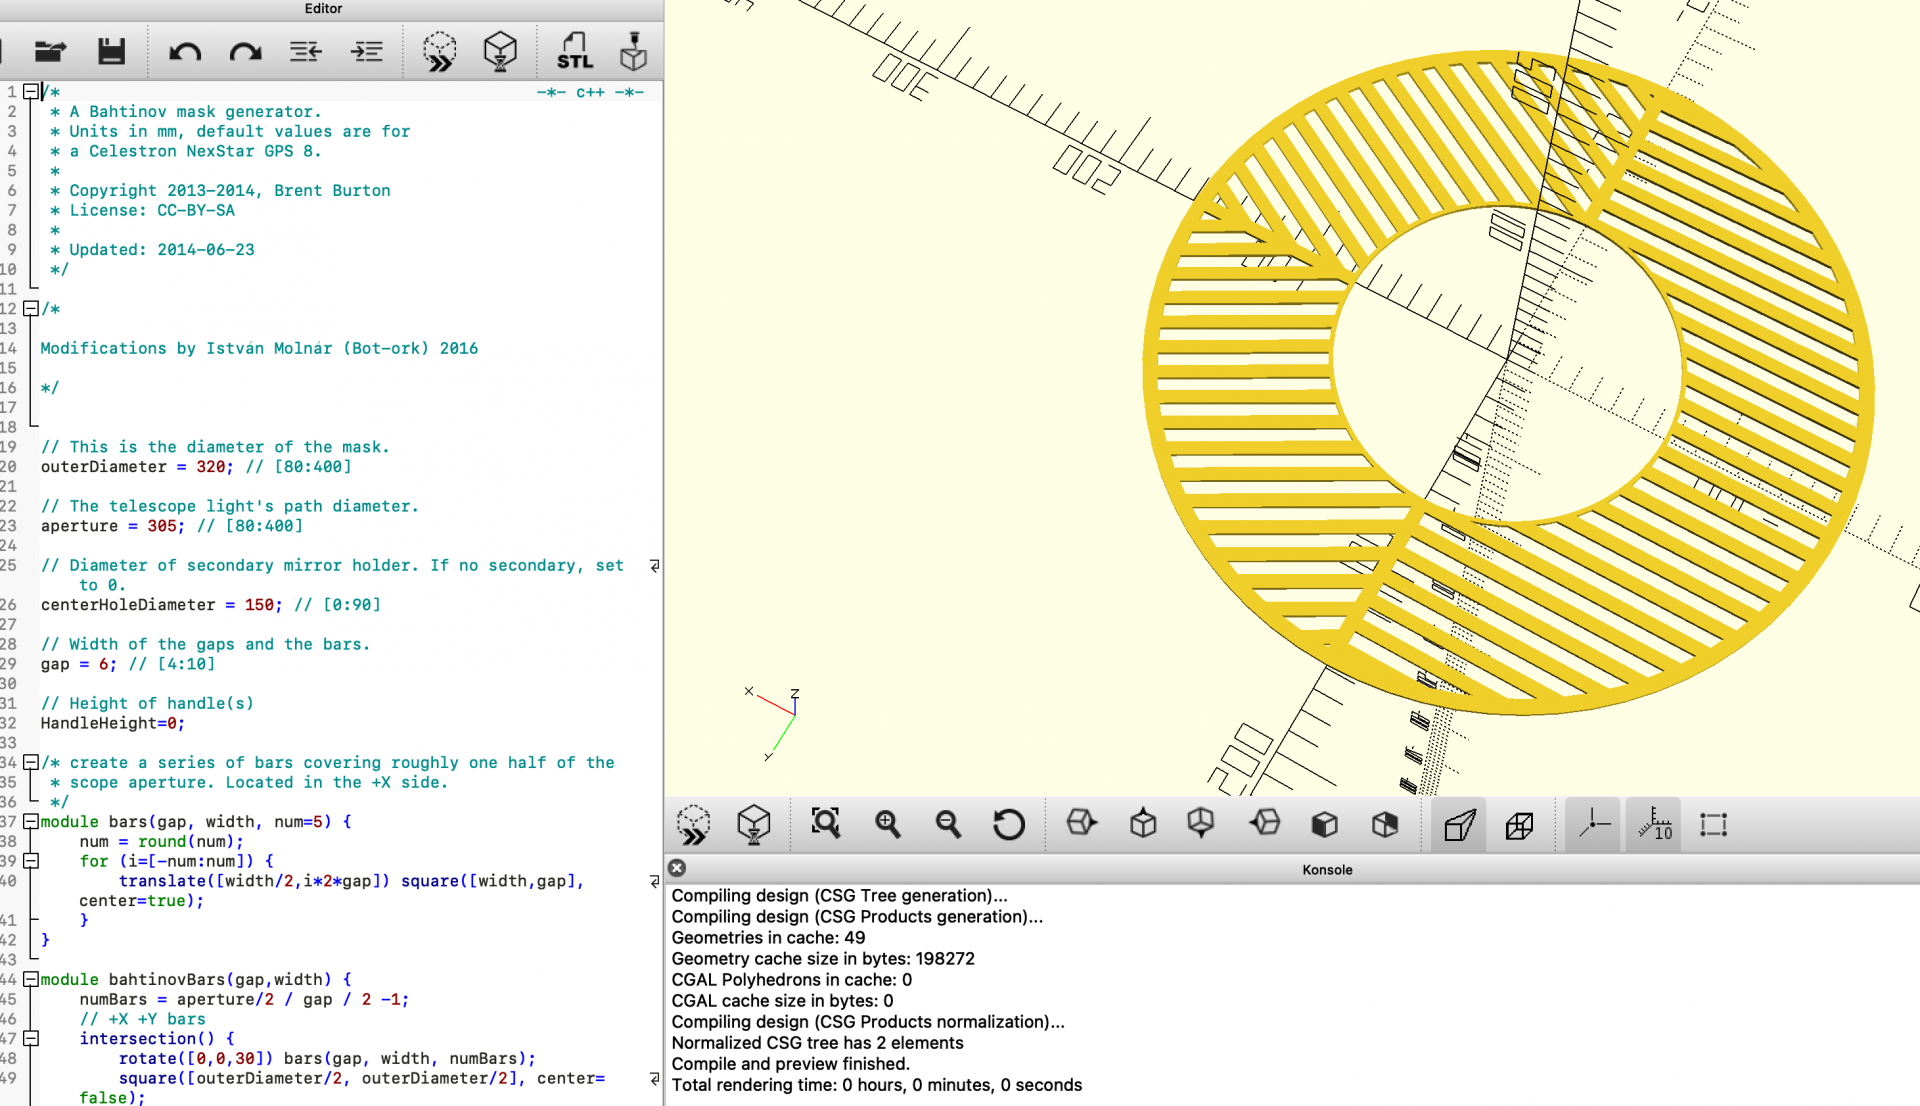Collapse the header comment at line 1
Image resolution: width=1920 pixels, height=1106 pixels.
tap(31, 92)
